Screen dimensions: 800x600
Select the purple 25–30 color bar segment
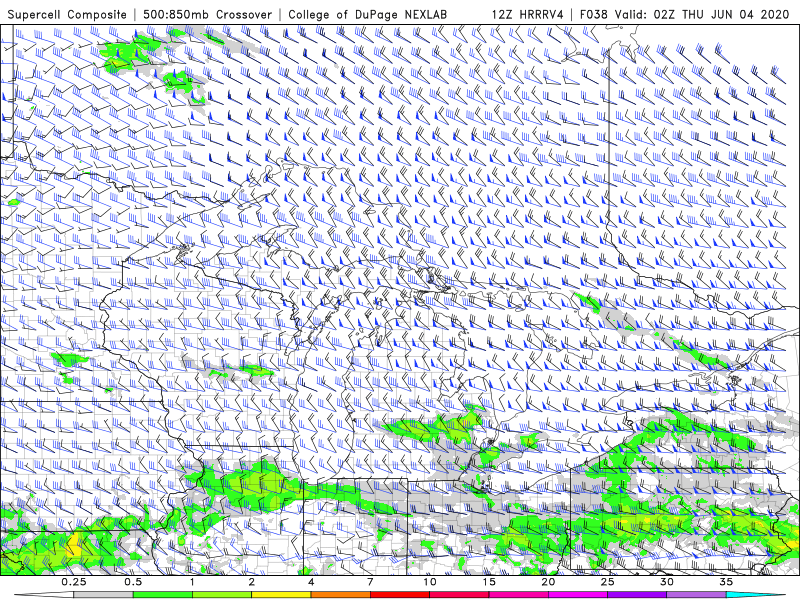coord(637,595)
